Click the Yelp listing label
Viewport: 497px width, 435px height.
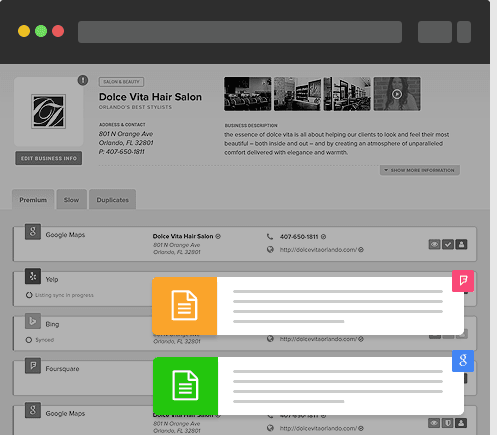pos(52,279)
